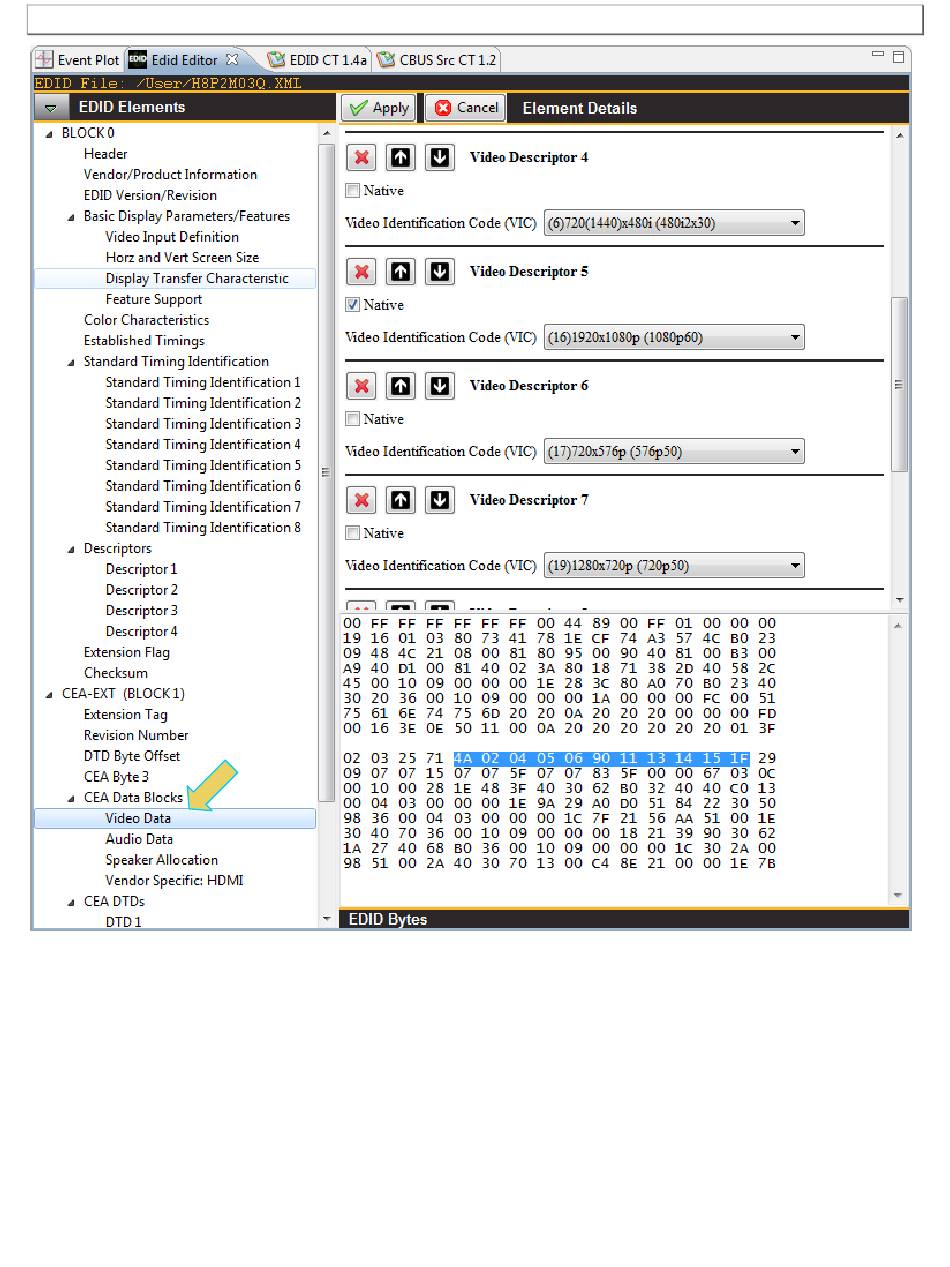Tick Native checkbox for Video Descriptor 7
Image resolution: width=950 pixels, height=1267 pixels.
[352, 533]
